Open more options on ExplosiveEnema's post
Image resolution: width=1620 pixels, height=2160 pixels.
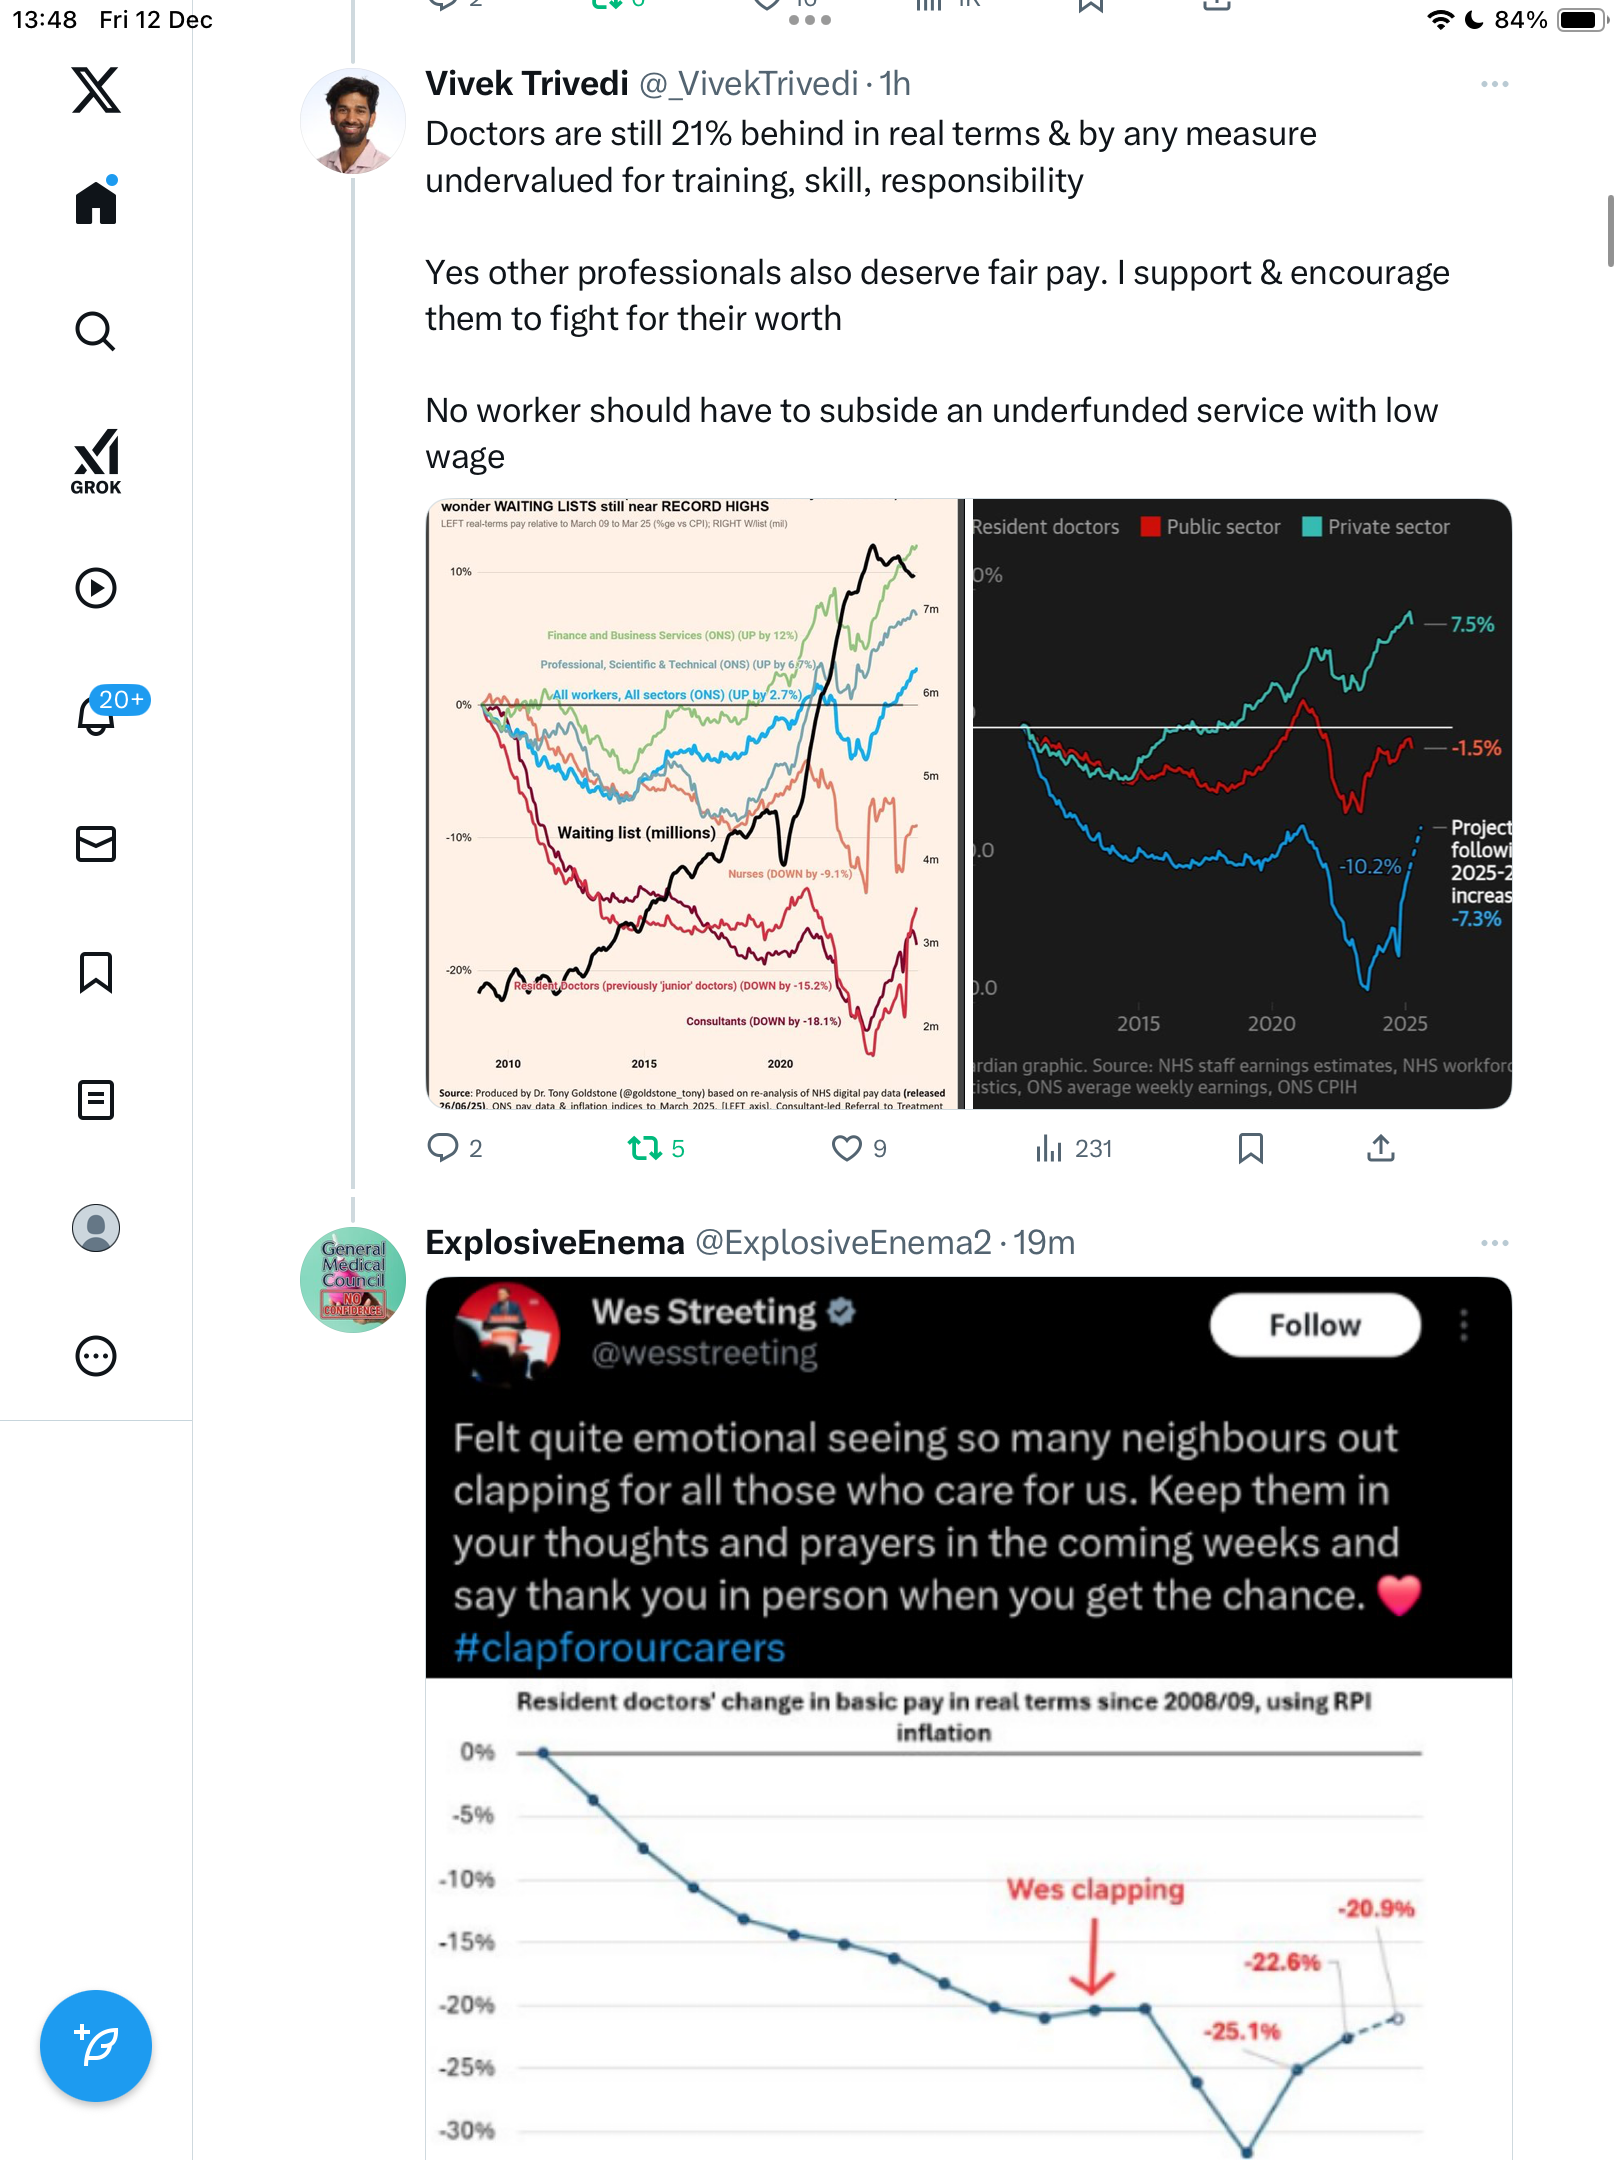tap(1494, 1243)
